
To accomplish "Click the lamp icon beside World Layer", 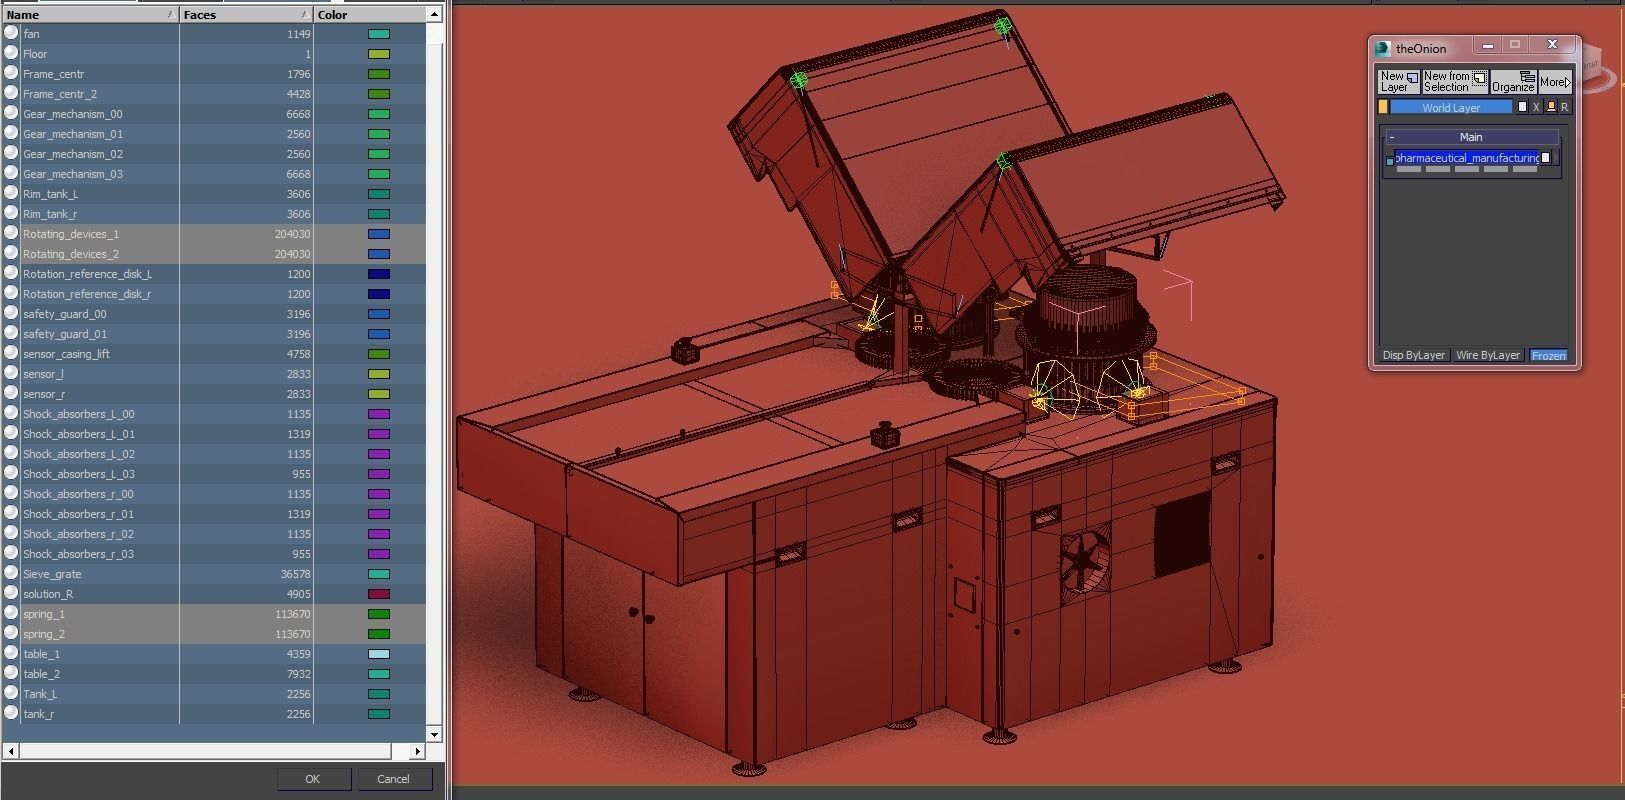I will (x=1551, y=107).
